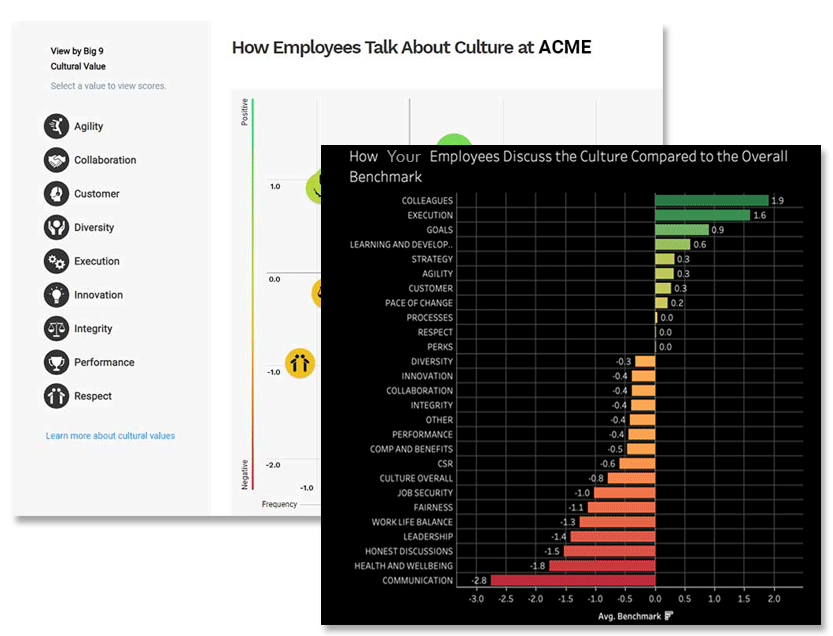Click the Execution gears icon
Viewport: 833px width, 636px height.
coord(57,261)
